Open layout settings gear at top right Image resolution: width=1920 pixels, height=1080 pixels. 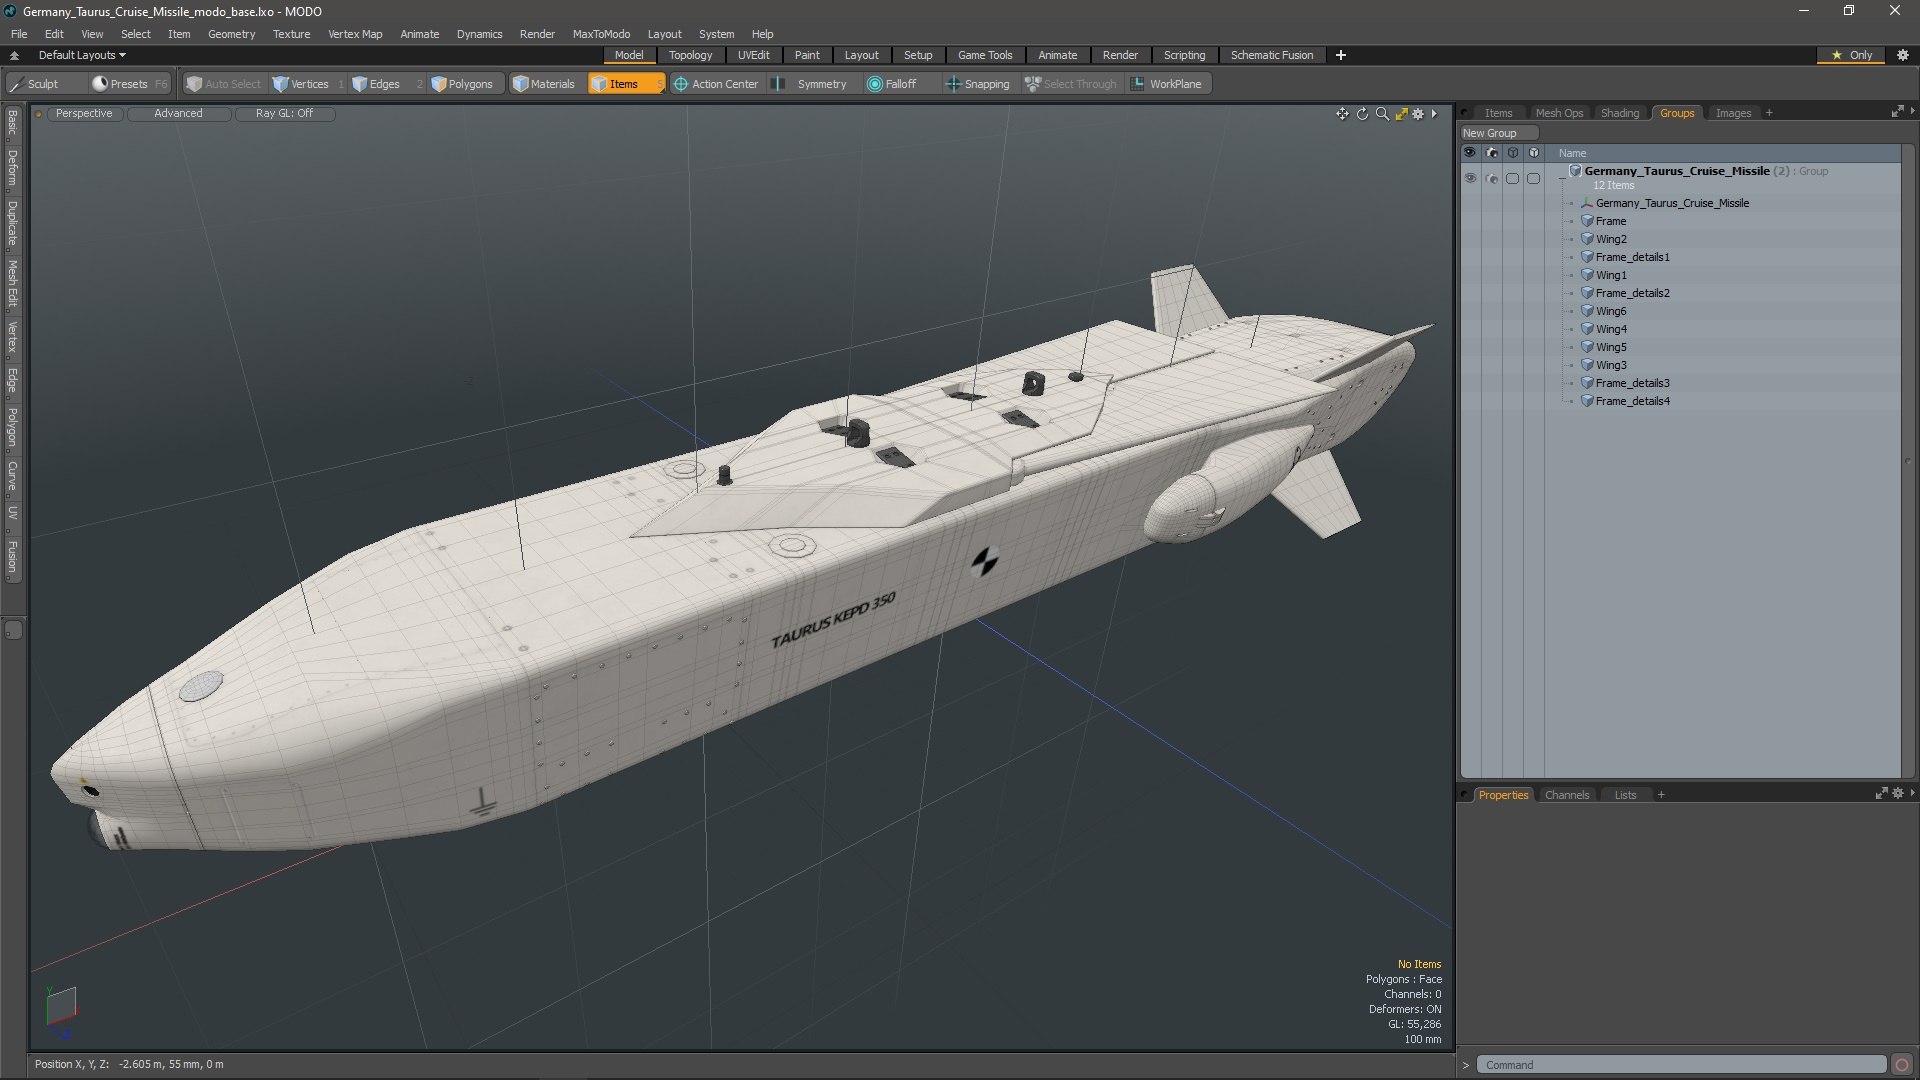pyautogui.click(x=1903, y=55)
